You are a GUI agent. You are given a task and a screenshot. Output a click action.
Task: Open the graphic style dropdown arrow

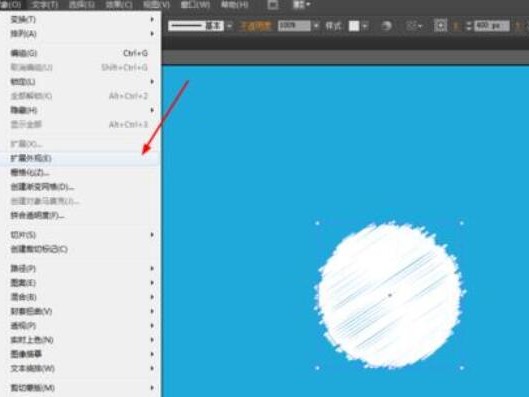click(365, 26)
